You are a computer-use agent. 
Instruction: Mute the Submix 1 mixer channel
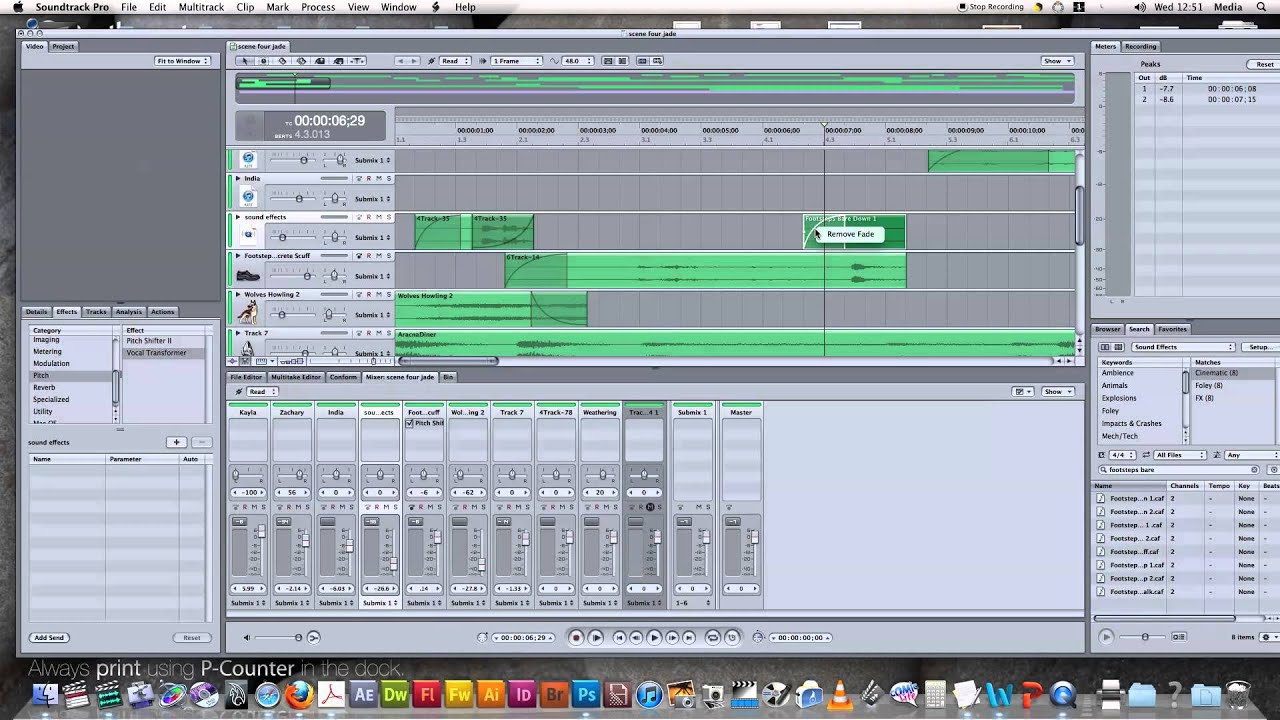tap(699, 507)
